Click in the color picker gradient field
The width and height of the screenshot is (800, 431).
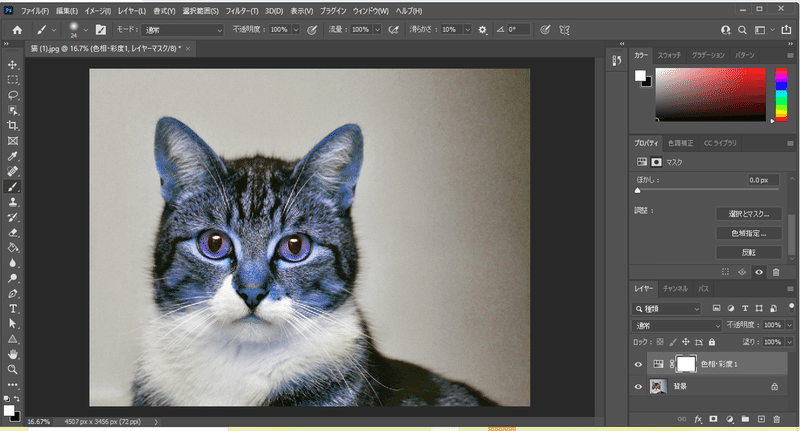(x=712, y=95)
